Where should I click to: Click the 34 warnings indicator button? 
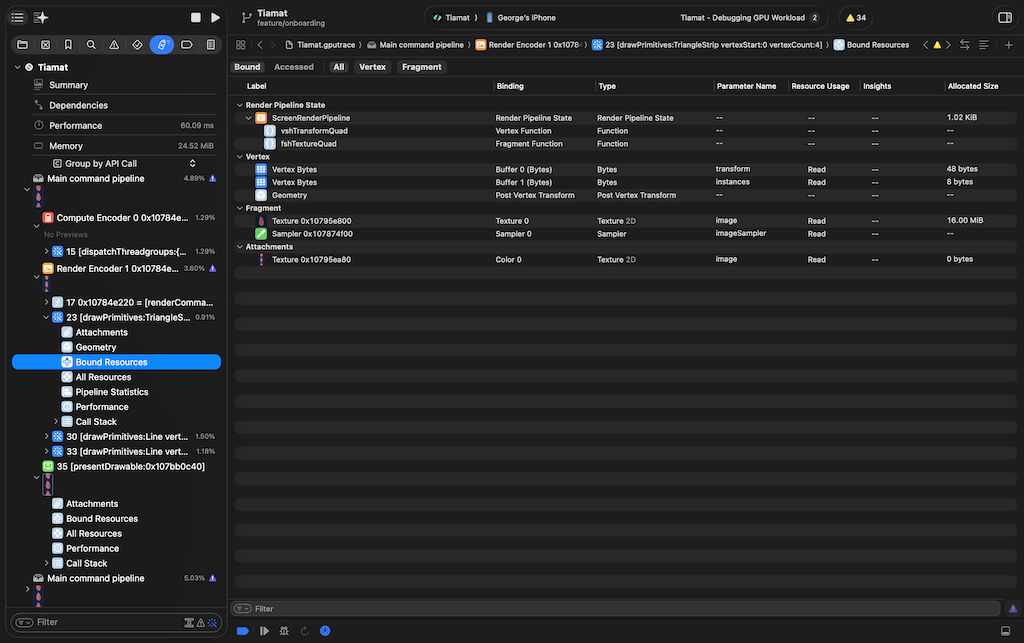click(856, 18)
